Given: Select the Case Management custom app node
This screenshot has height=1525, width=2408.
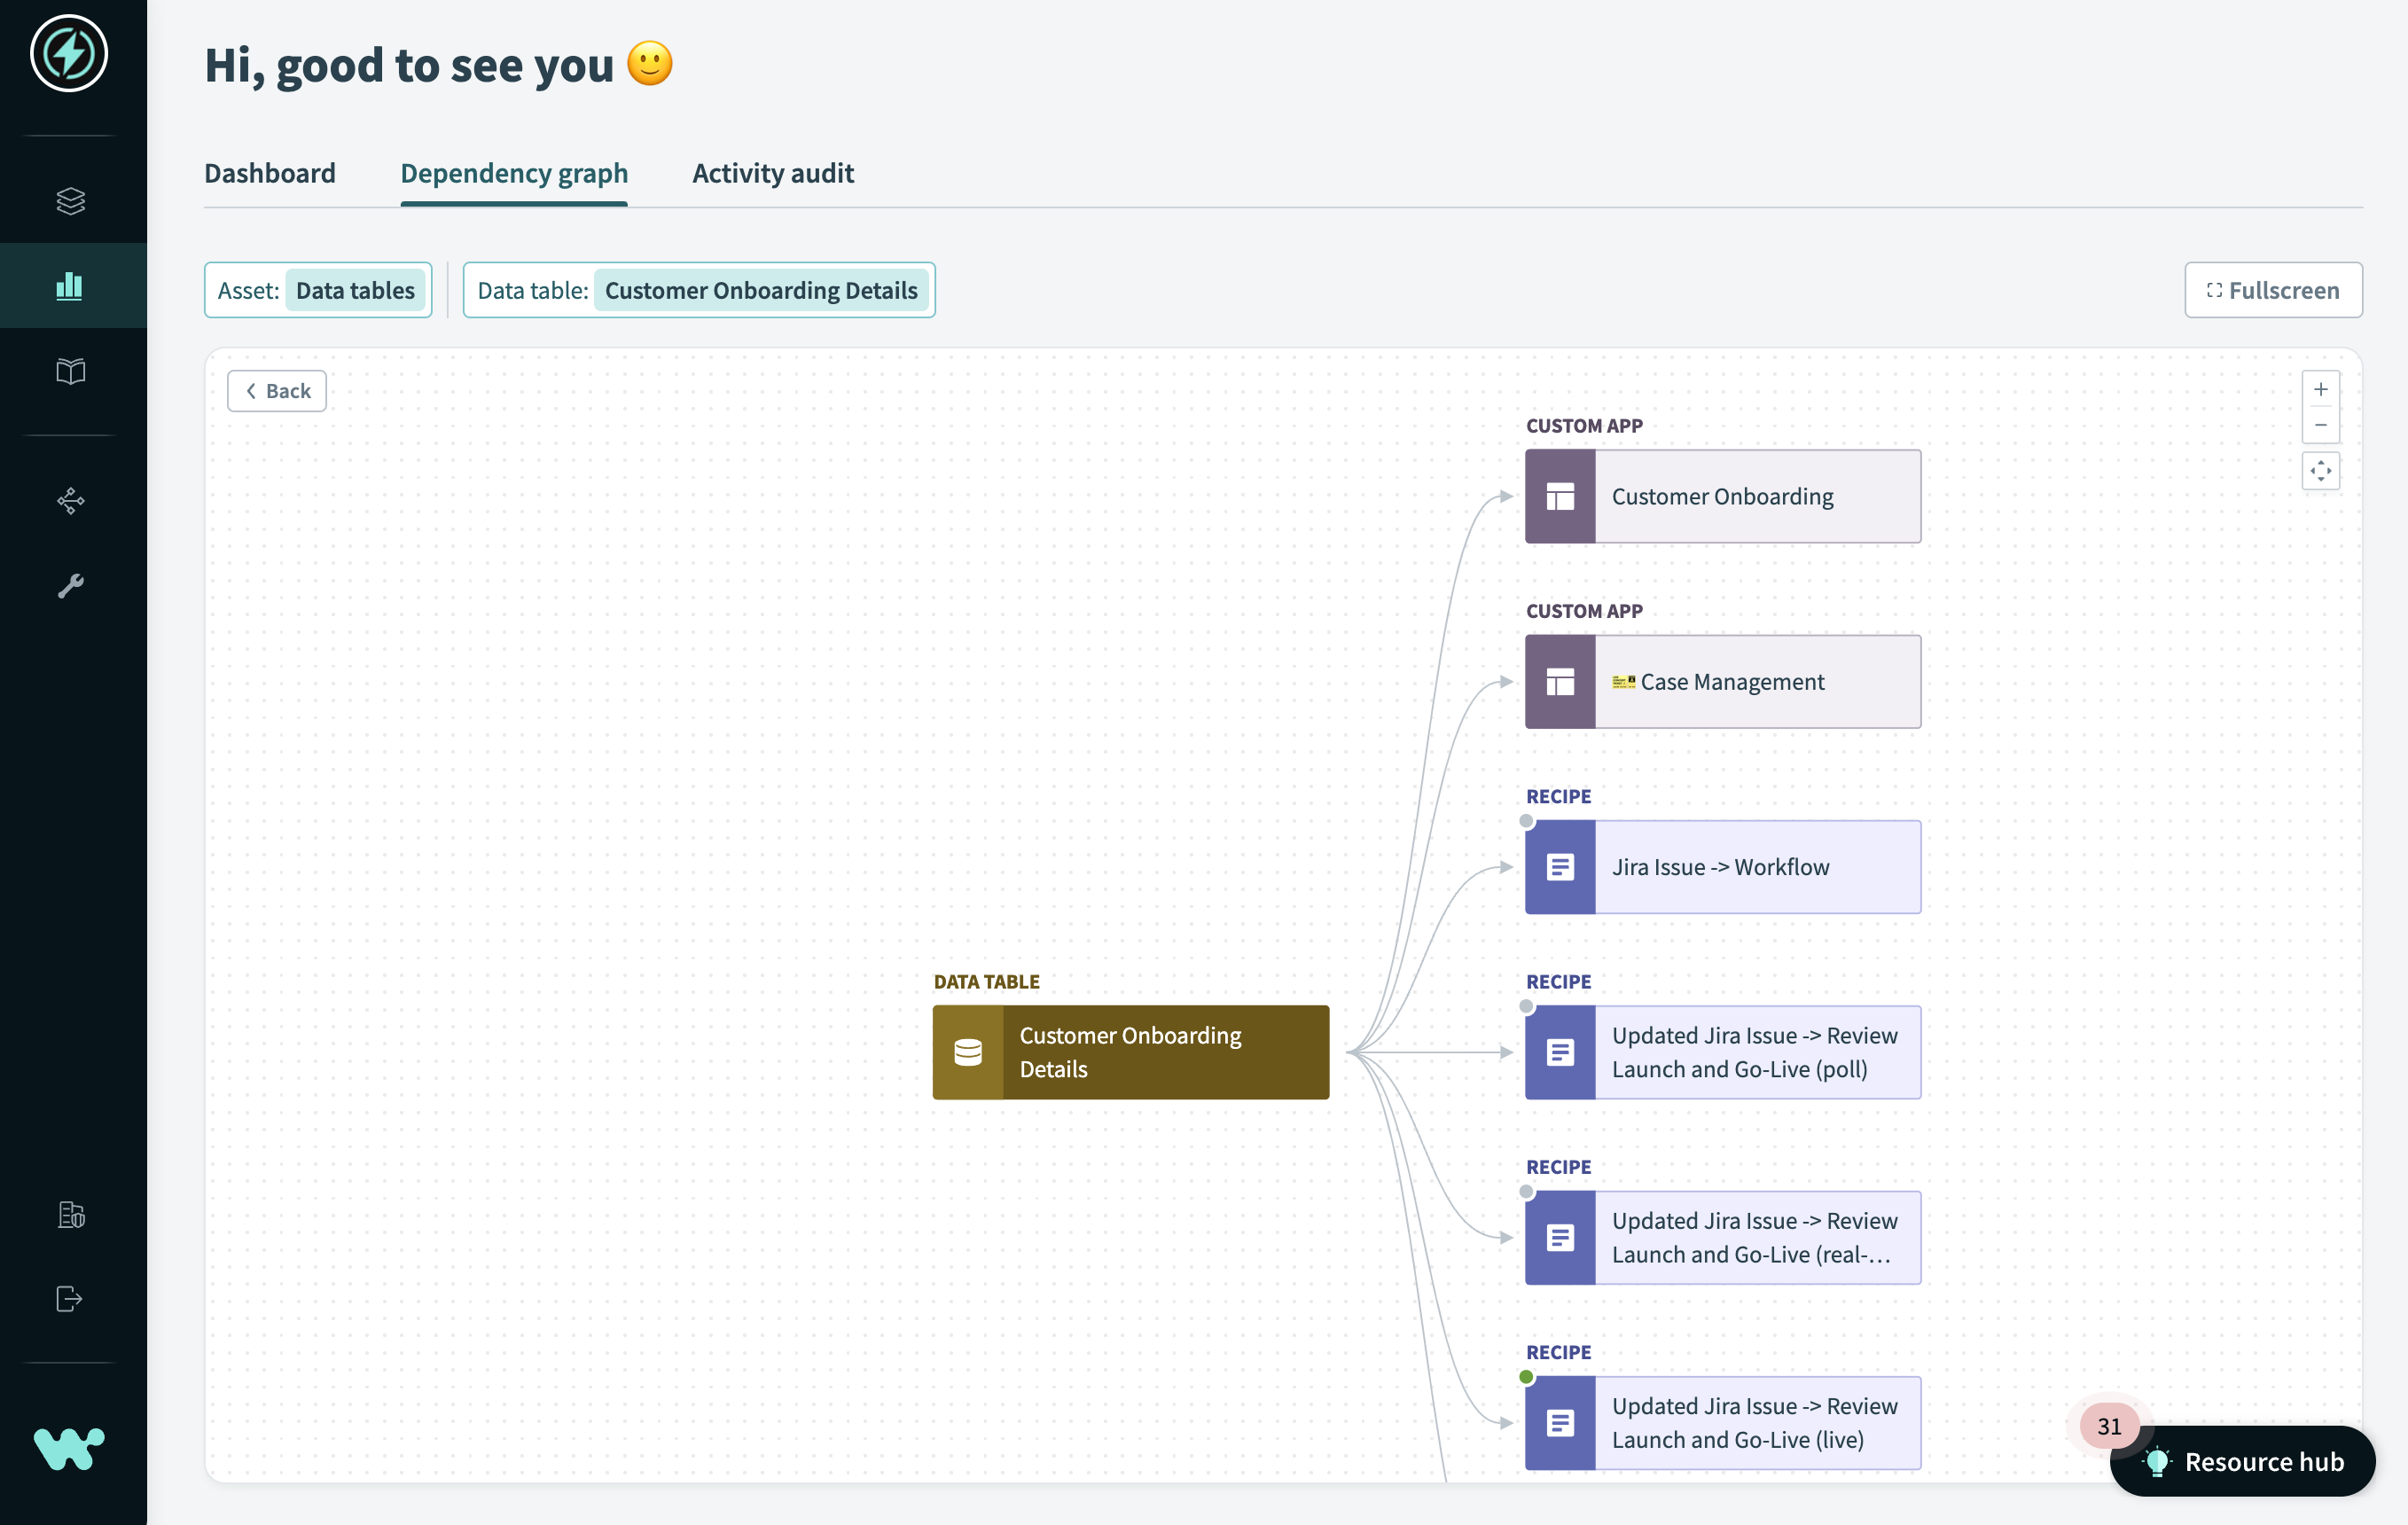Looking at the screenshot, I should tap(1722, 682).
